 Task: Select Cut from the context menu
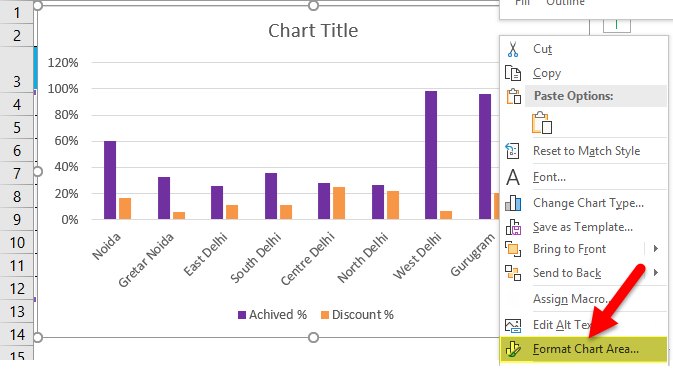(x=543, y=49)
